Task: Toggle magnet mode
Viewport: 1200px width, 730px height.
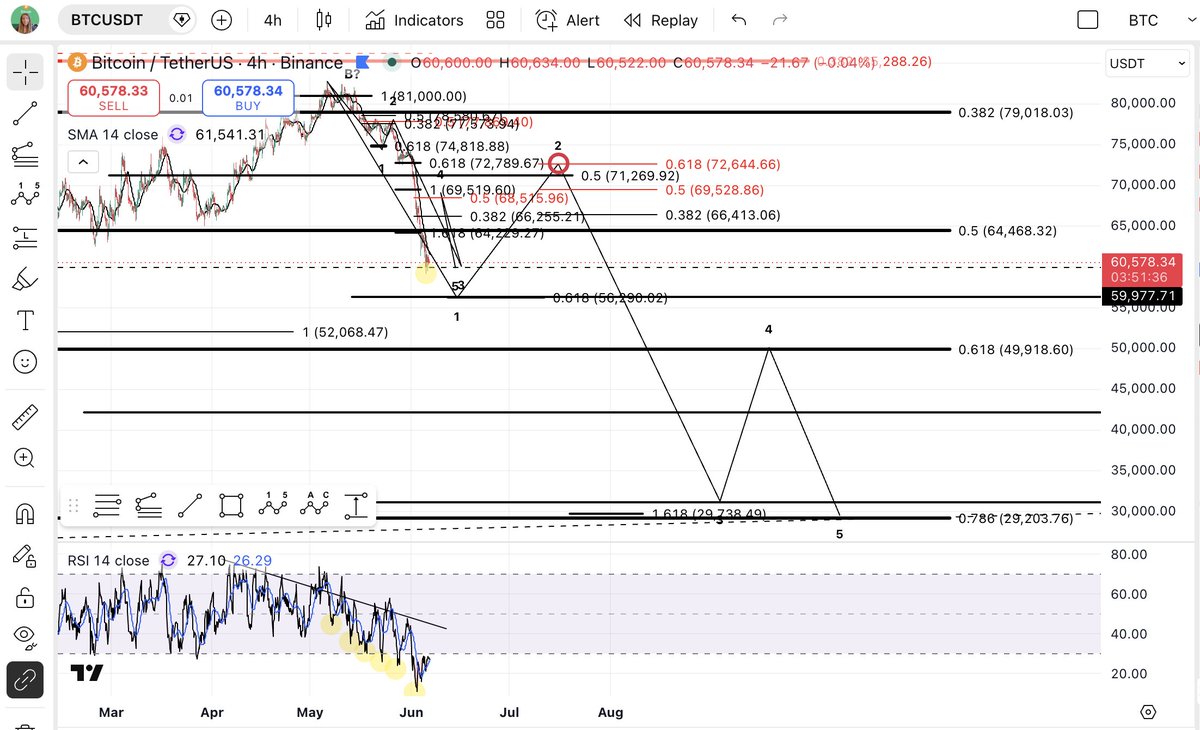Action: (x=25, y=513)
